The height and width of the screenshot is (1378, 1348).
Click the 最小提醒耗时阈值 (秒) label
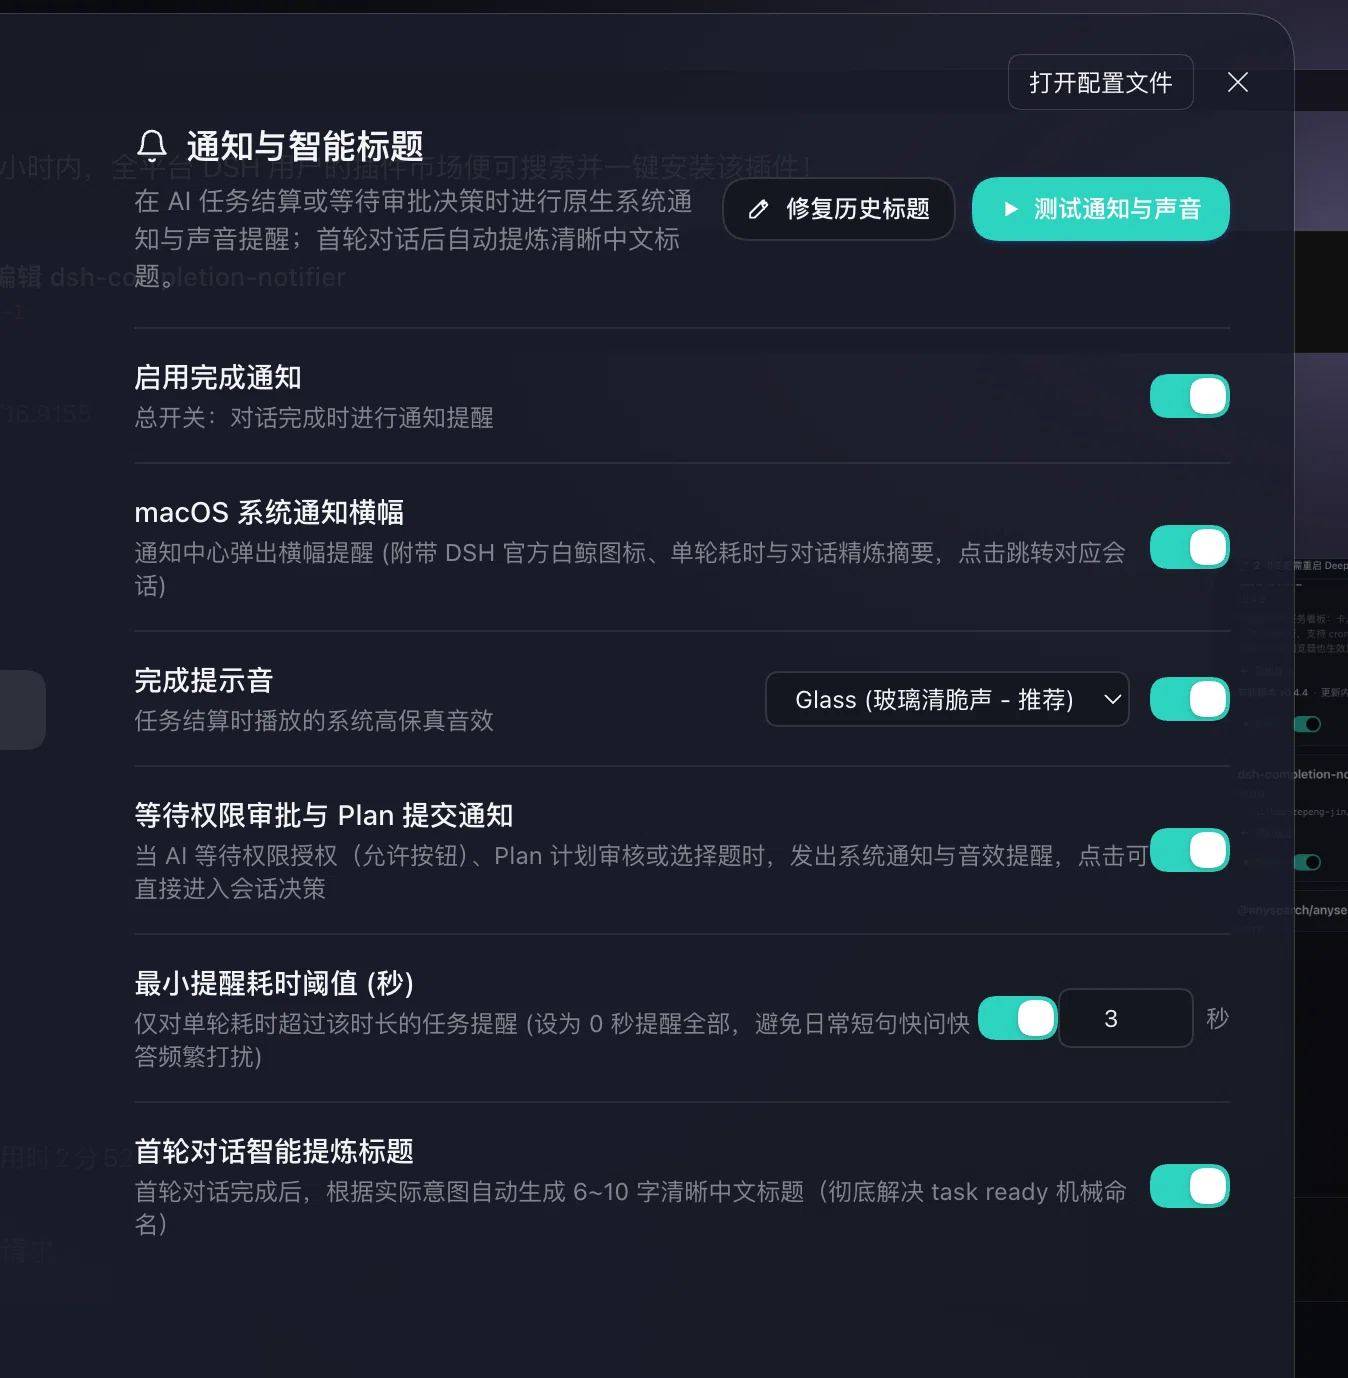(274, 983)
